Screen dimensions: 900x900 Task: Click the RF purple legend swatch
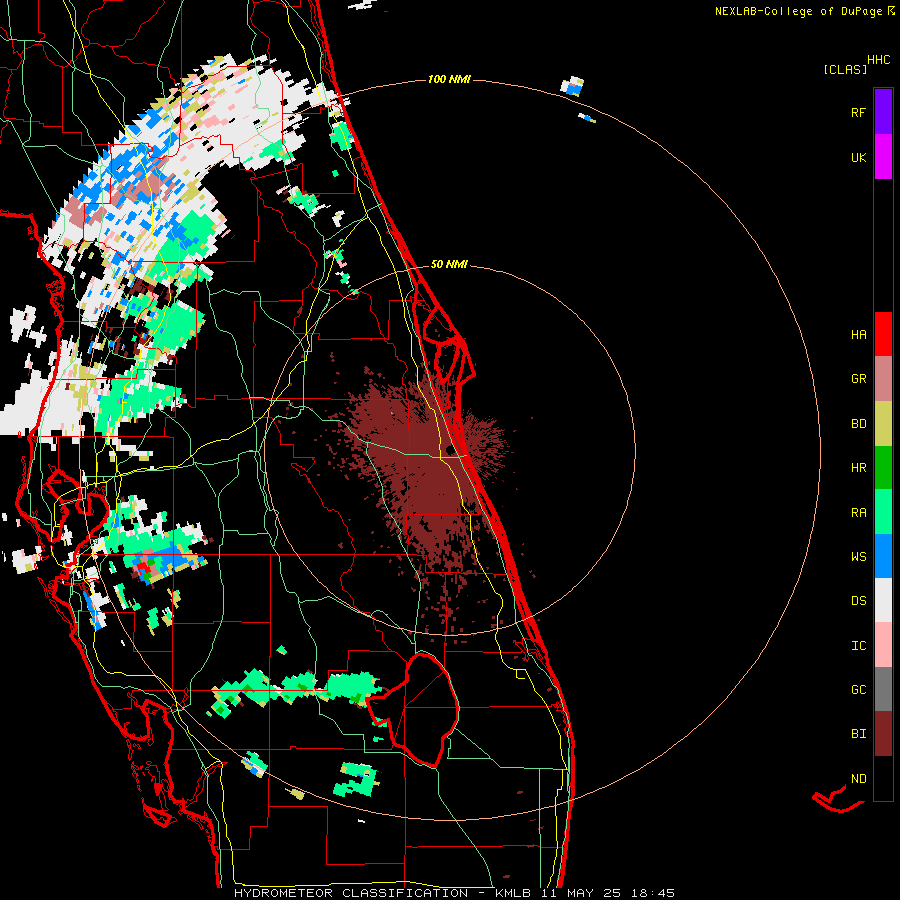pos(883,112)
